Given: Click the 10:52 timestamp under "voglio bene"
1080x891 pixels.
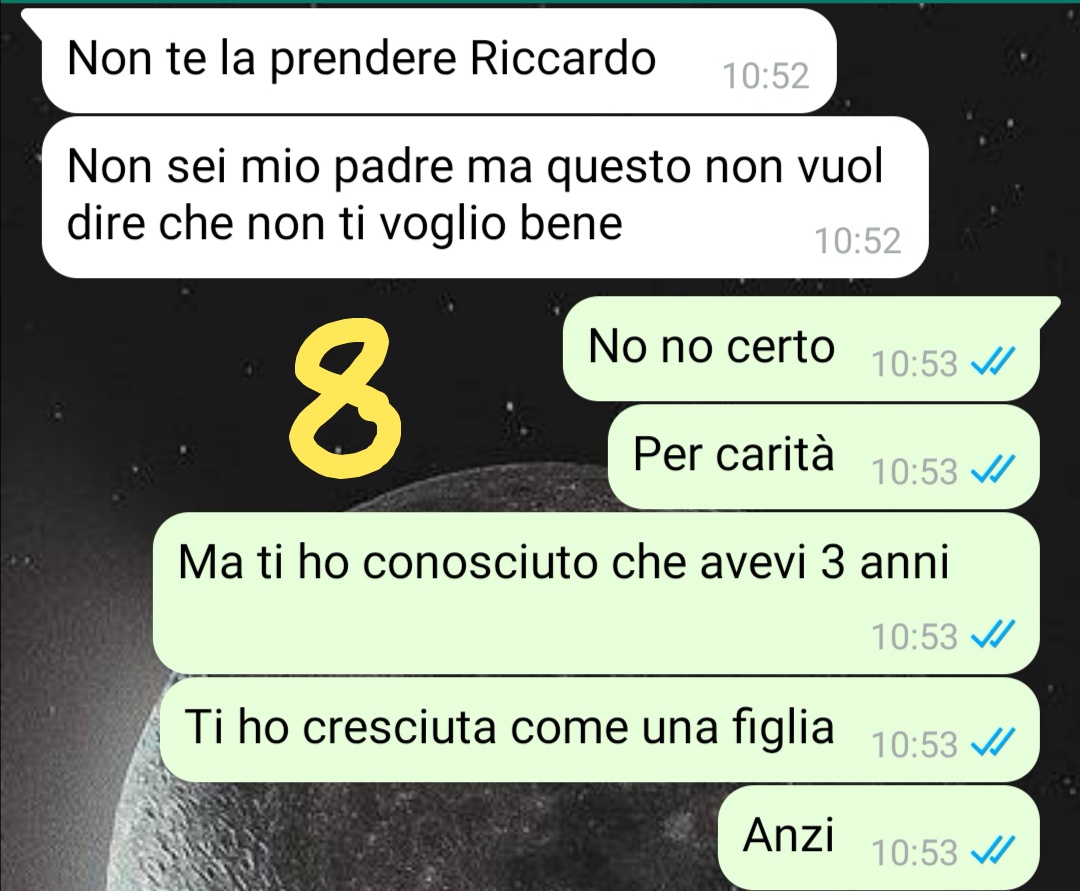Looking at the screenshot, I should tap(858, 241).
